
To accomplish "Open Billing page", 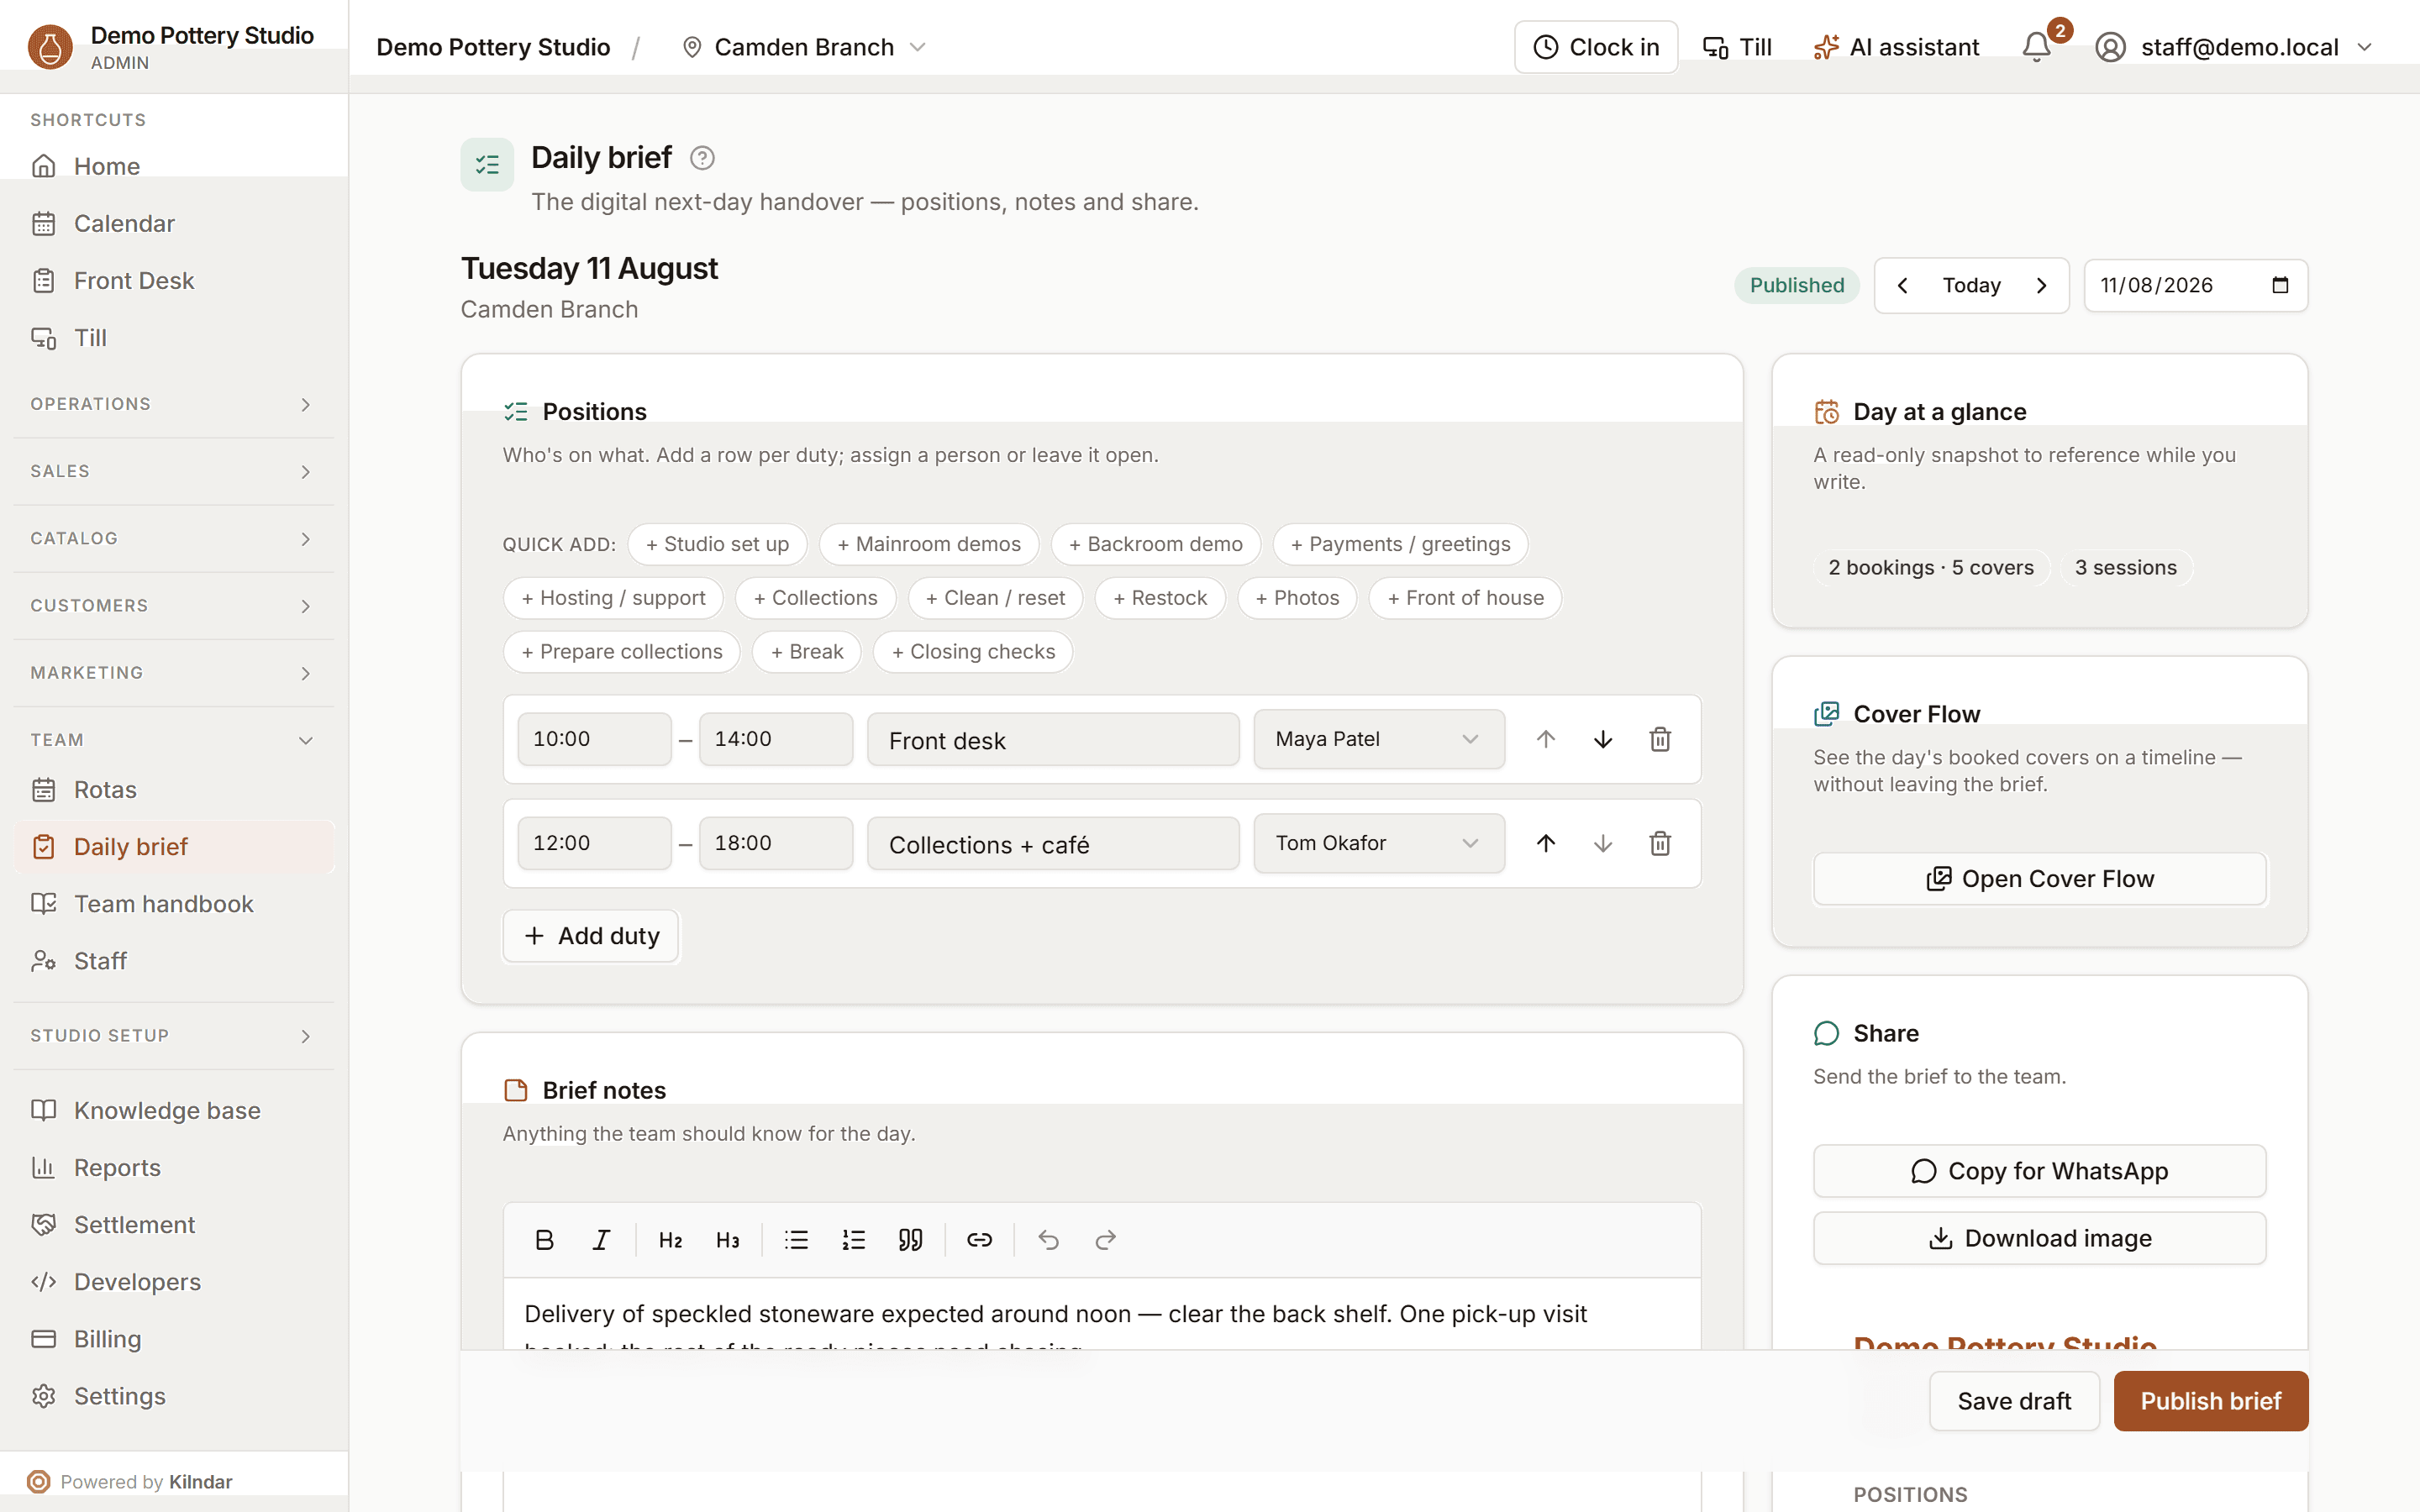I will pos(173,1339).
